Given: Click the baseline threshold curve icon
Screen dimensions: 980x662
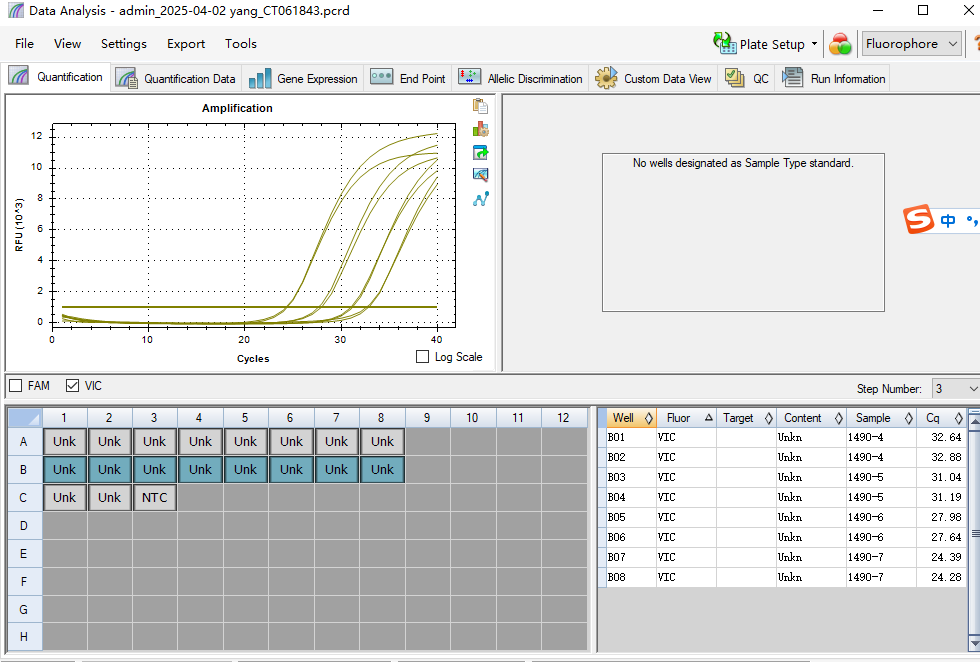Looking at the screenshot, I should (x=480, y=199).
